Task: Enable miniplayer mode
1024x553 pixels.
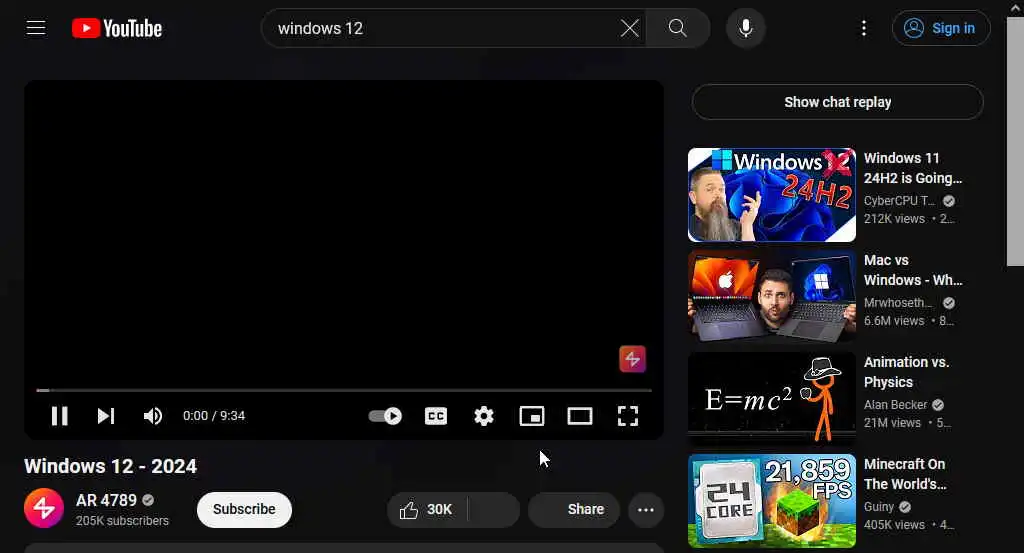Action: pos(532,416)
